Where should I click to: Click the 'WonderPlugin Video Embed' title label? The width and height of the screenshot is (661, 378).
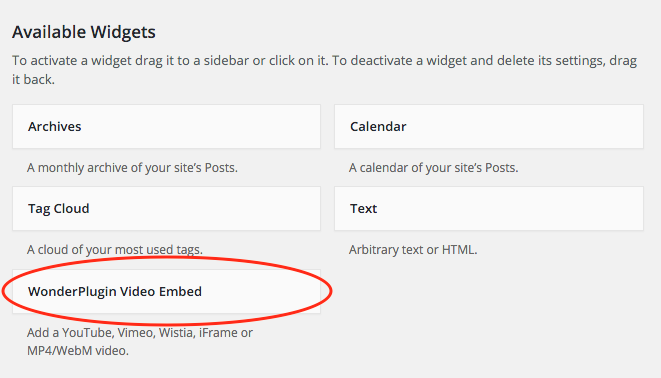pos(115,292)
